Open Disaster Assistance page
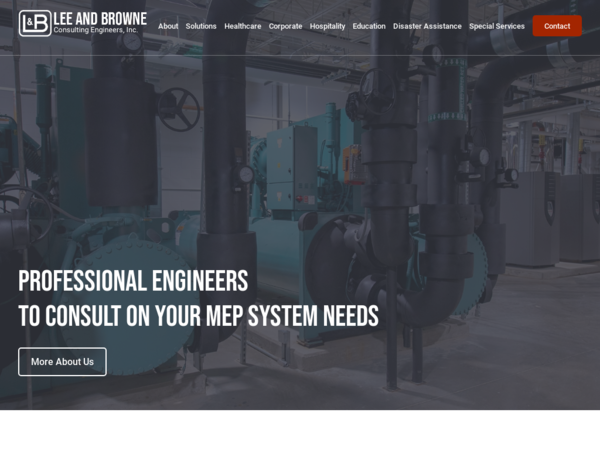 coord(427,26)
